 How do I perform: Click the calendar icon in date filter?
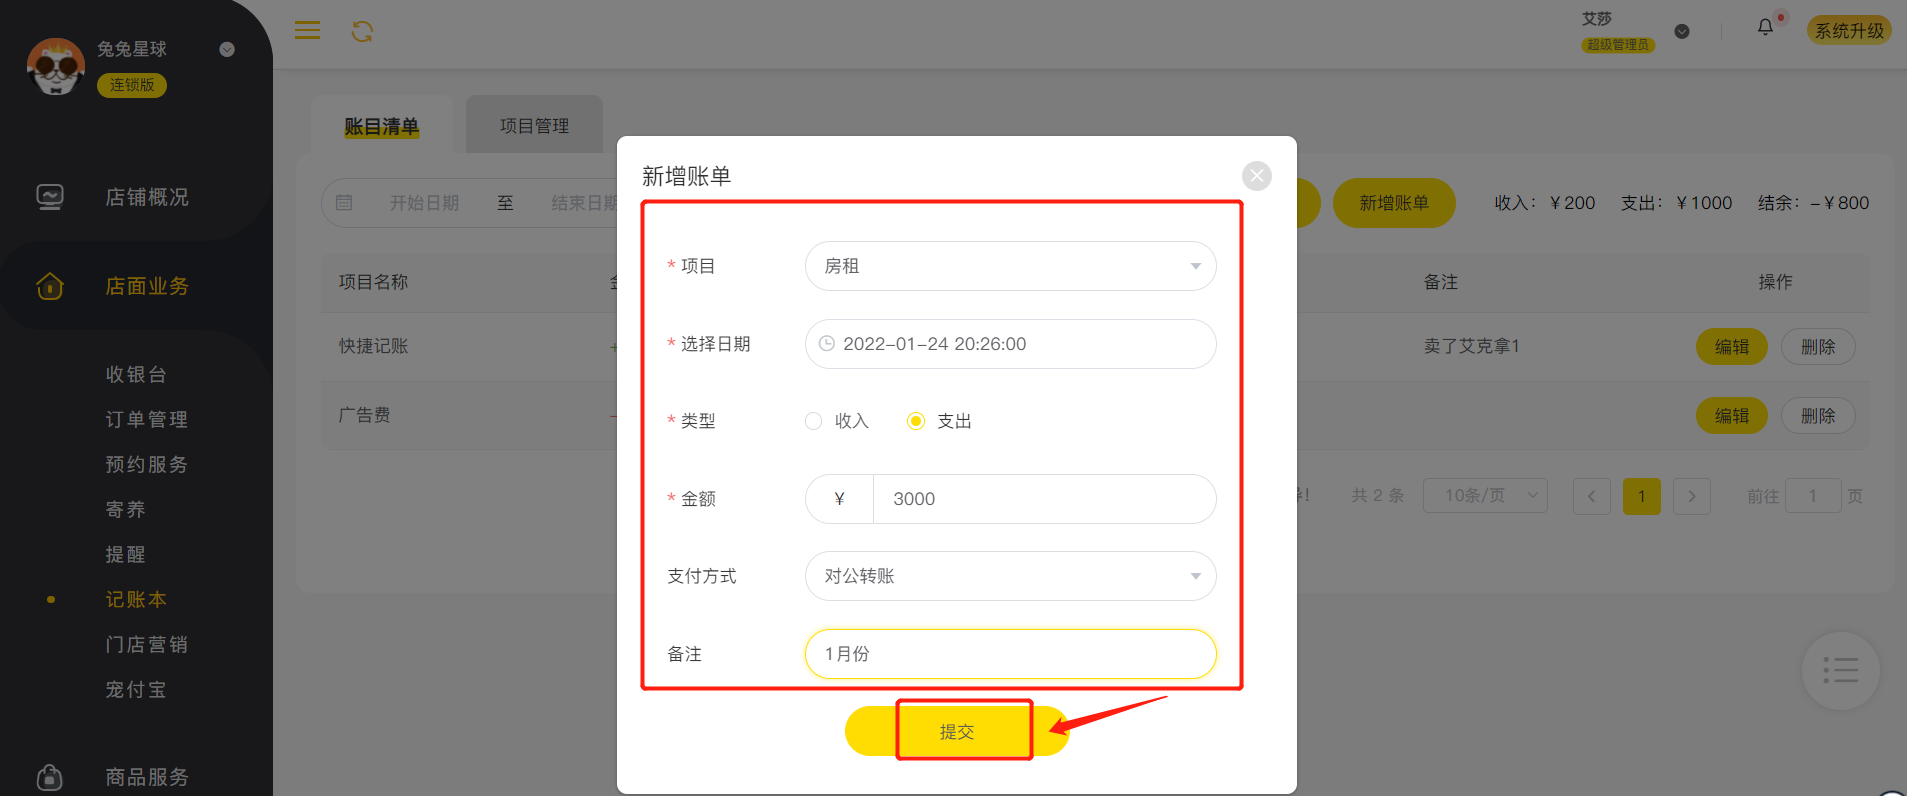(344, 203)
